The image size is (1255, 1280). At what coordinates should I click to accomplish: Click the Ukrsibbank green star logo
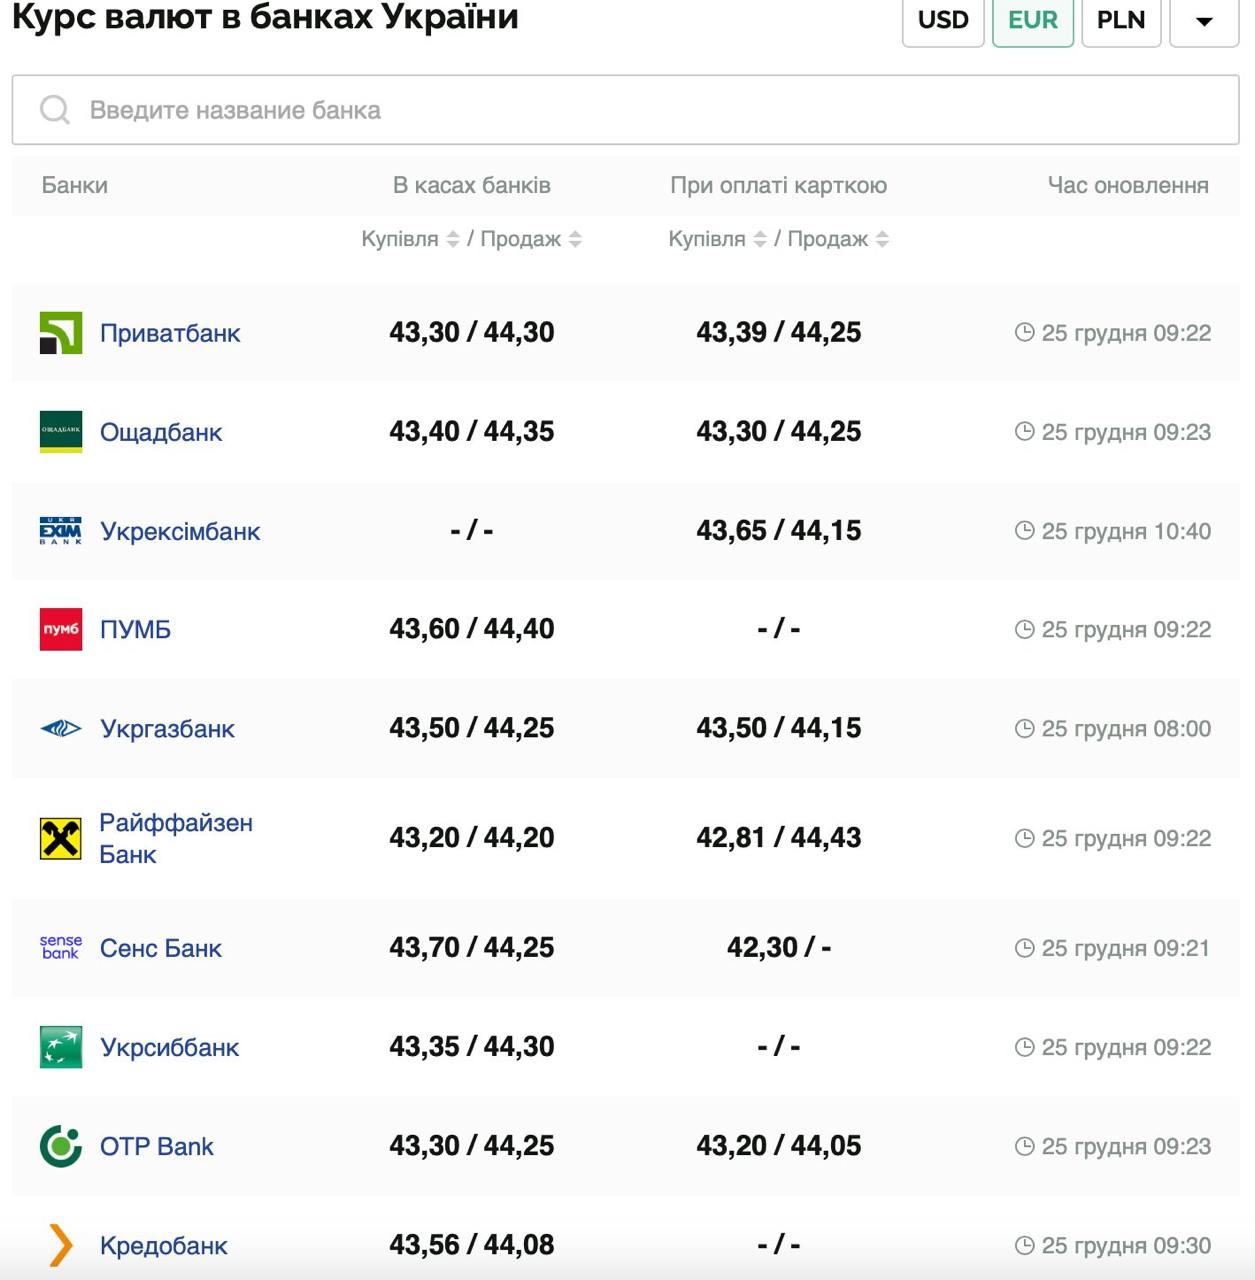[60, 1047]
